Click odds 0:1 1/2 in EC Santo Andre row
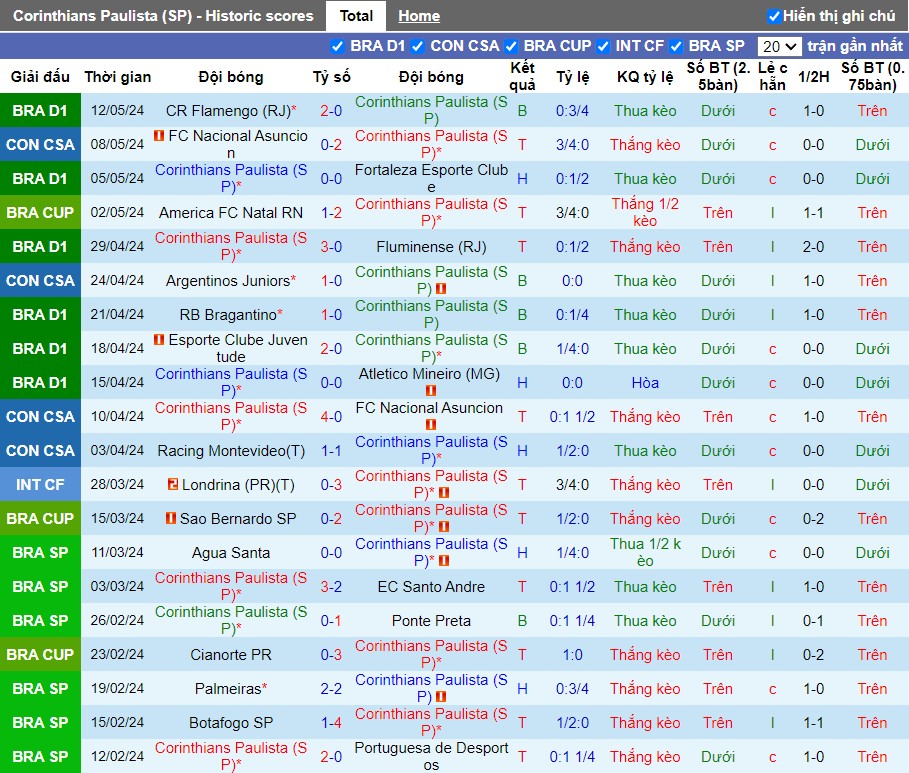Viewport: 909px width, 773px height. tap(572, 587)
